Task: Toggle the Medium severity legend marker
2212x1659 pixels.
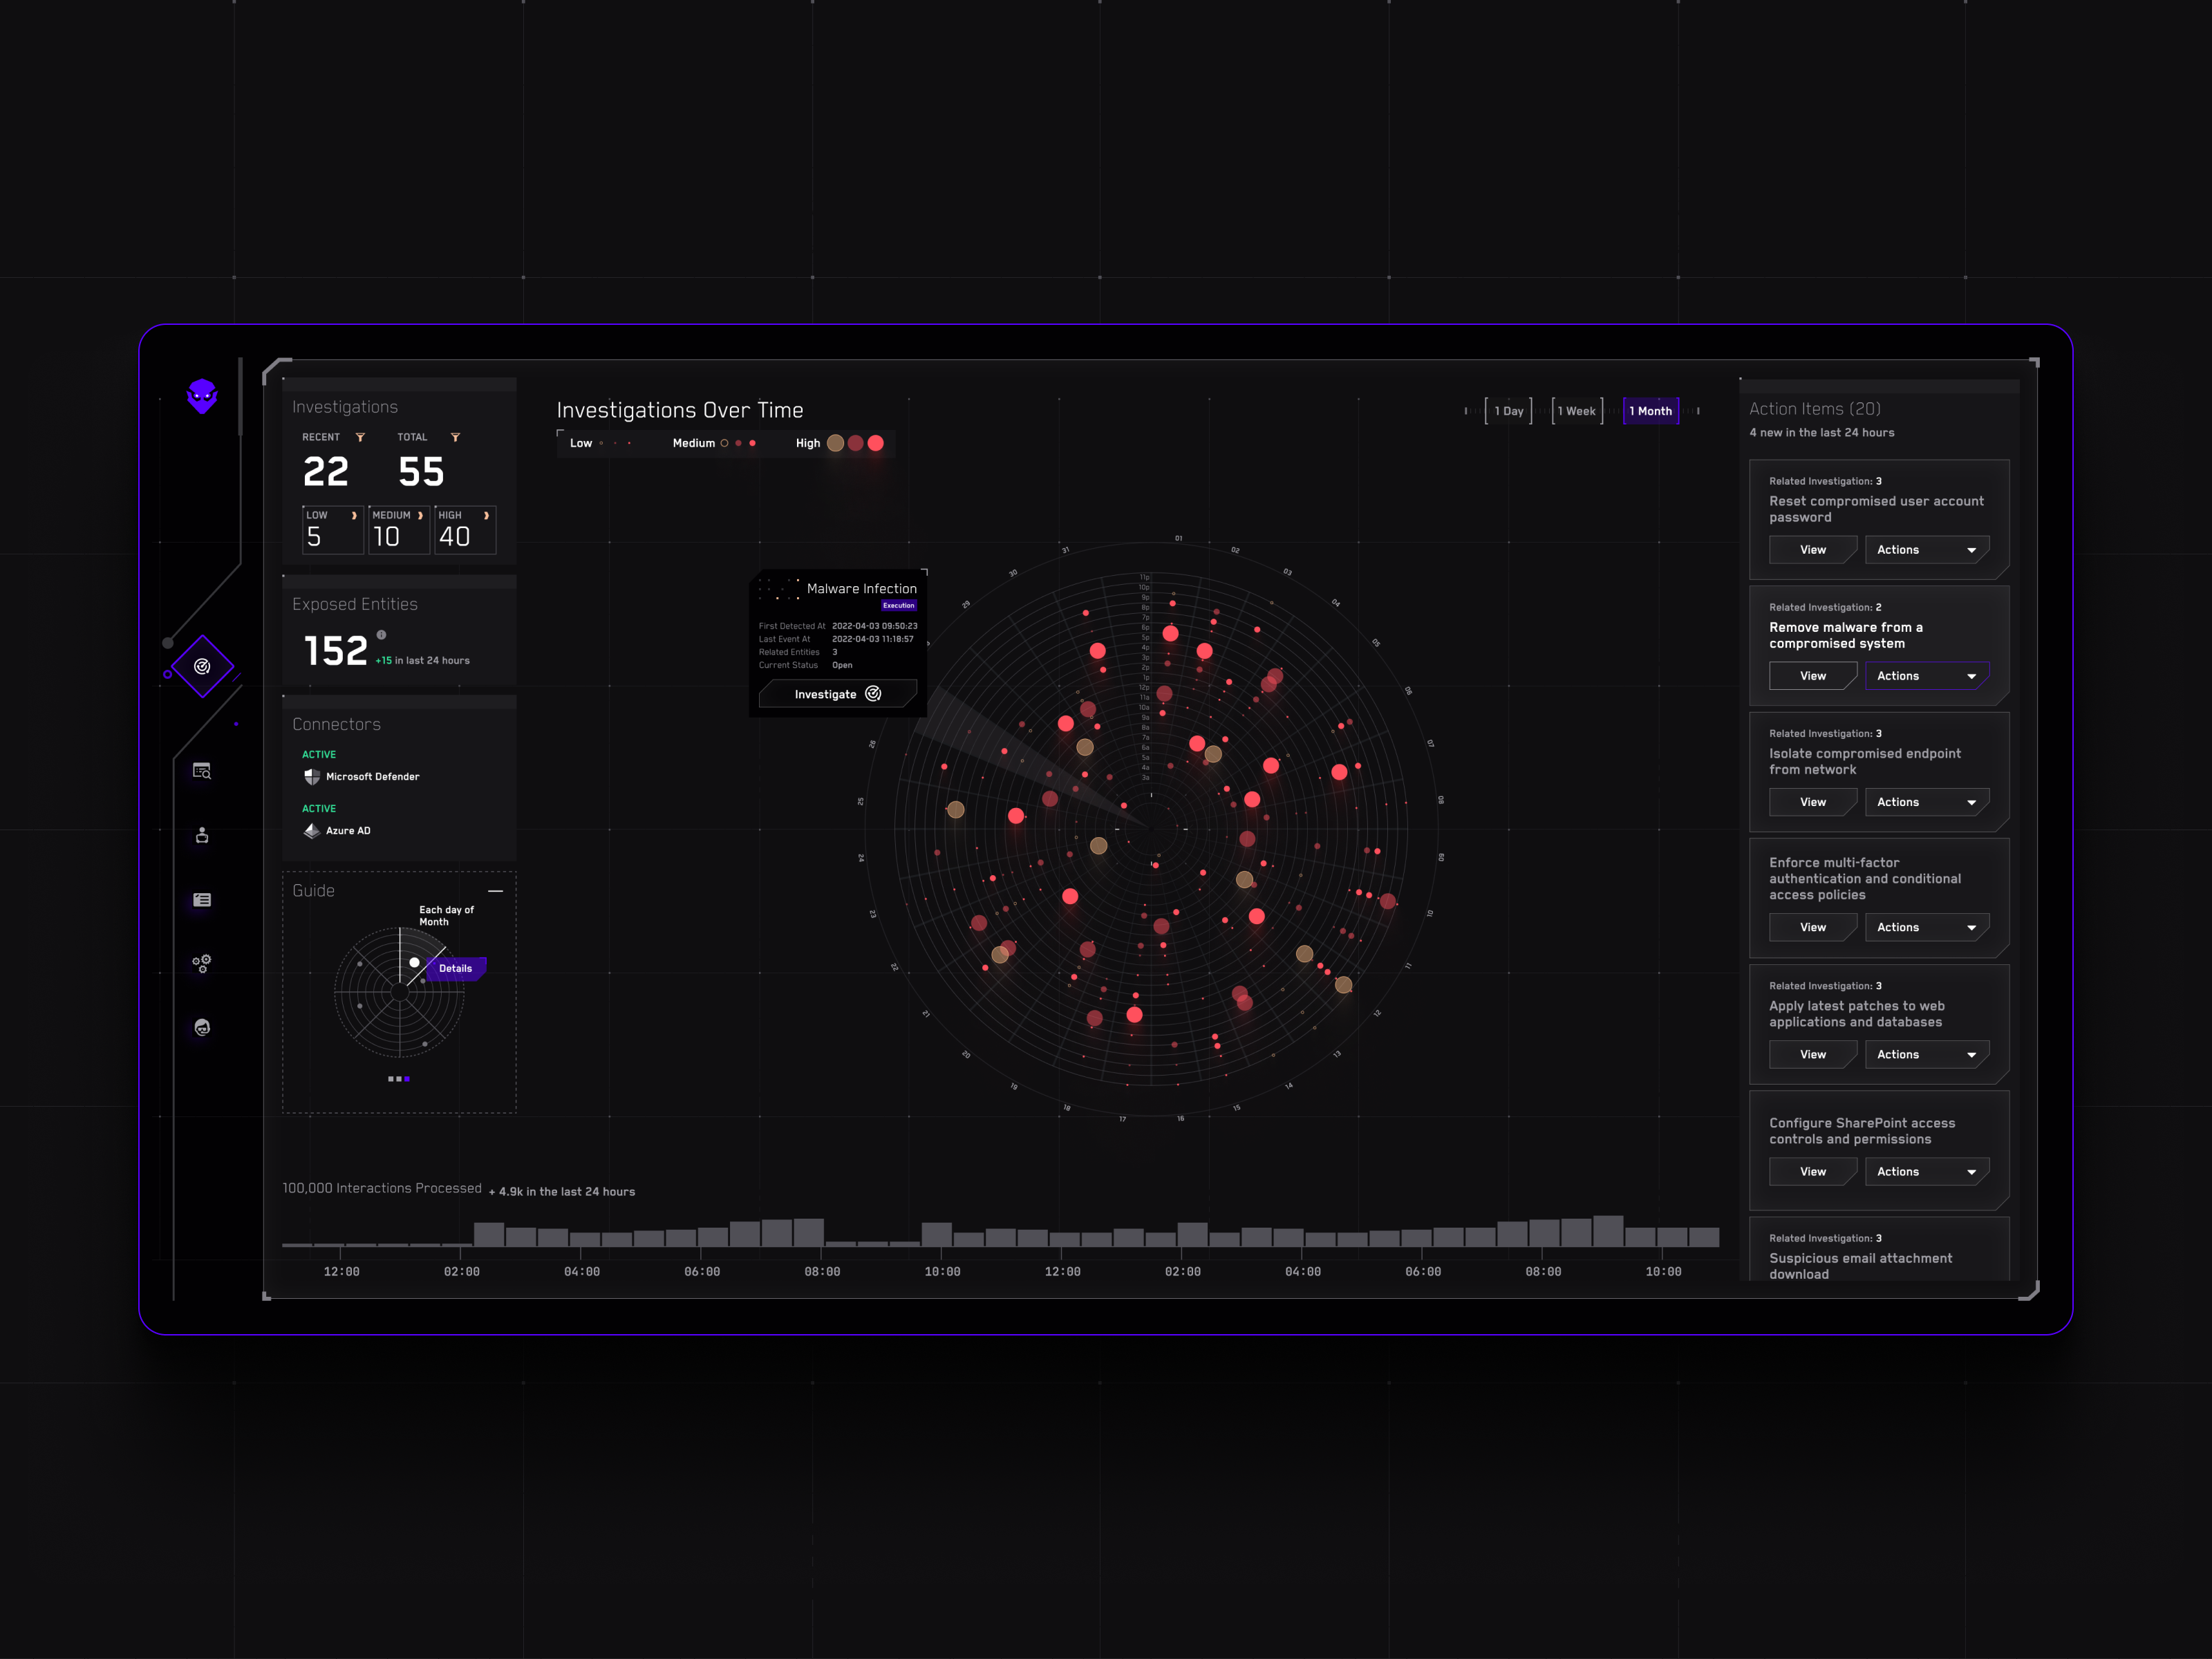Action: pyautogui.click(x=737, y=443)
